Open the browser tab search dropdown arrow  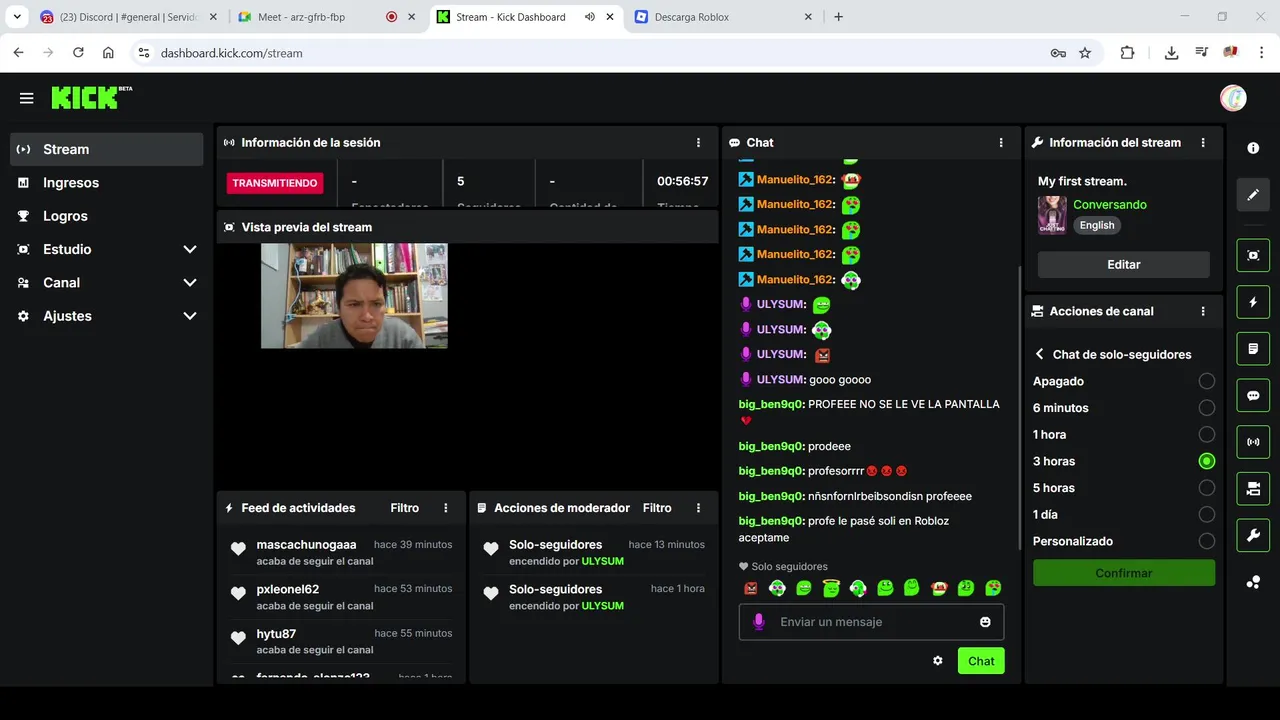17,17
